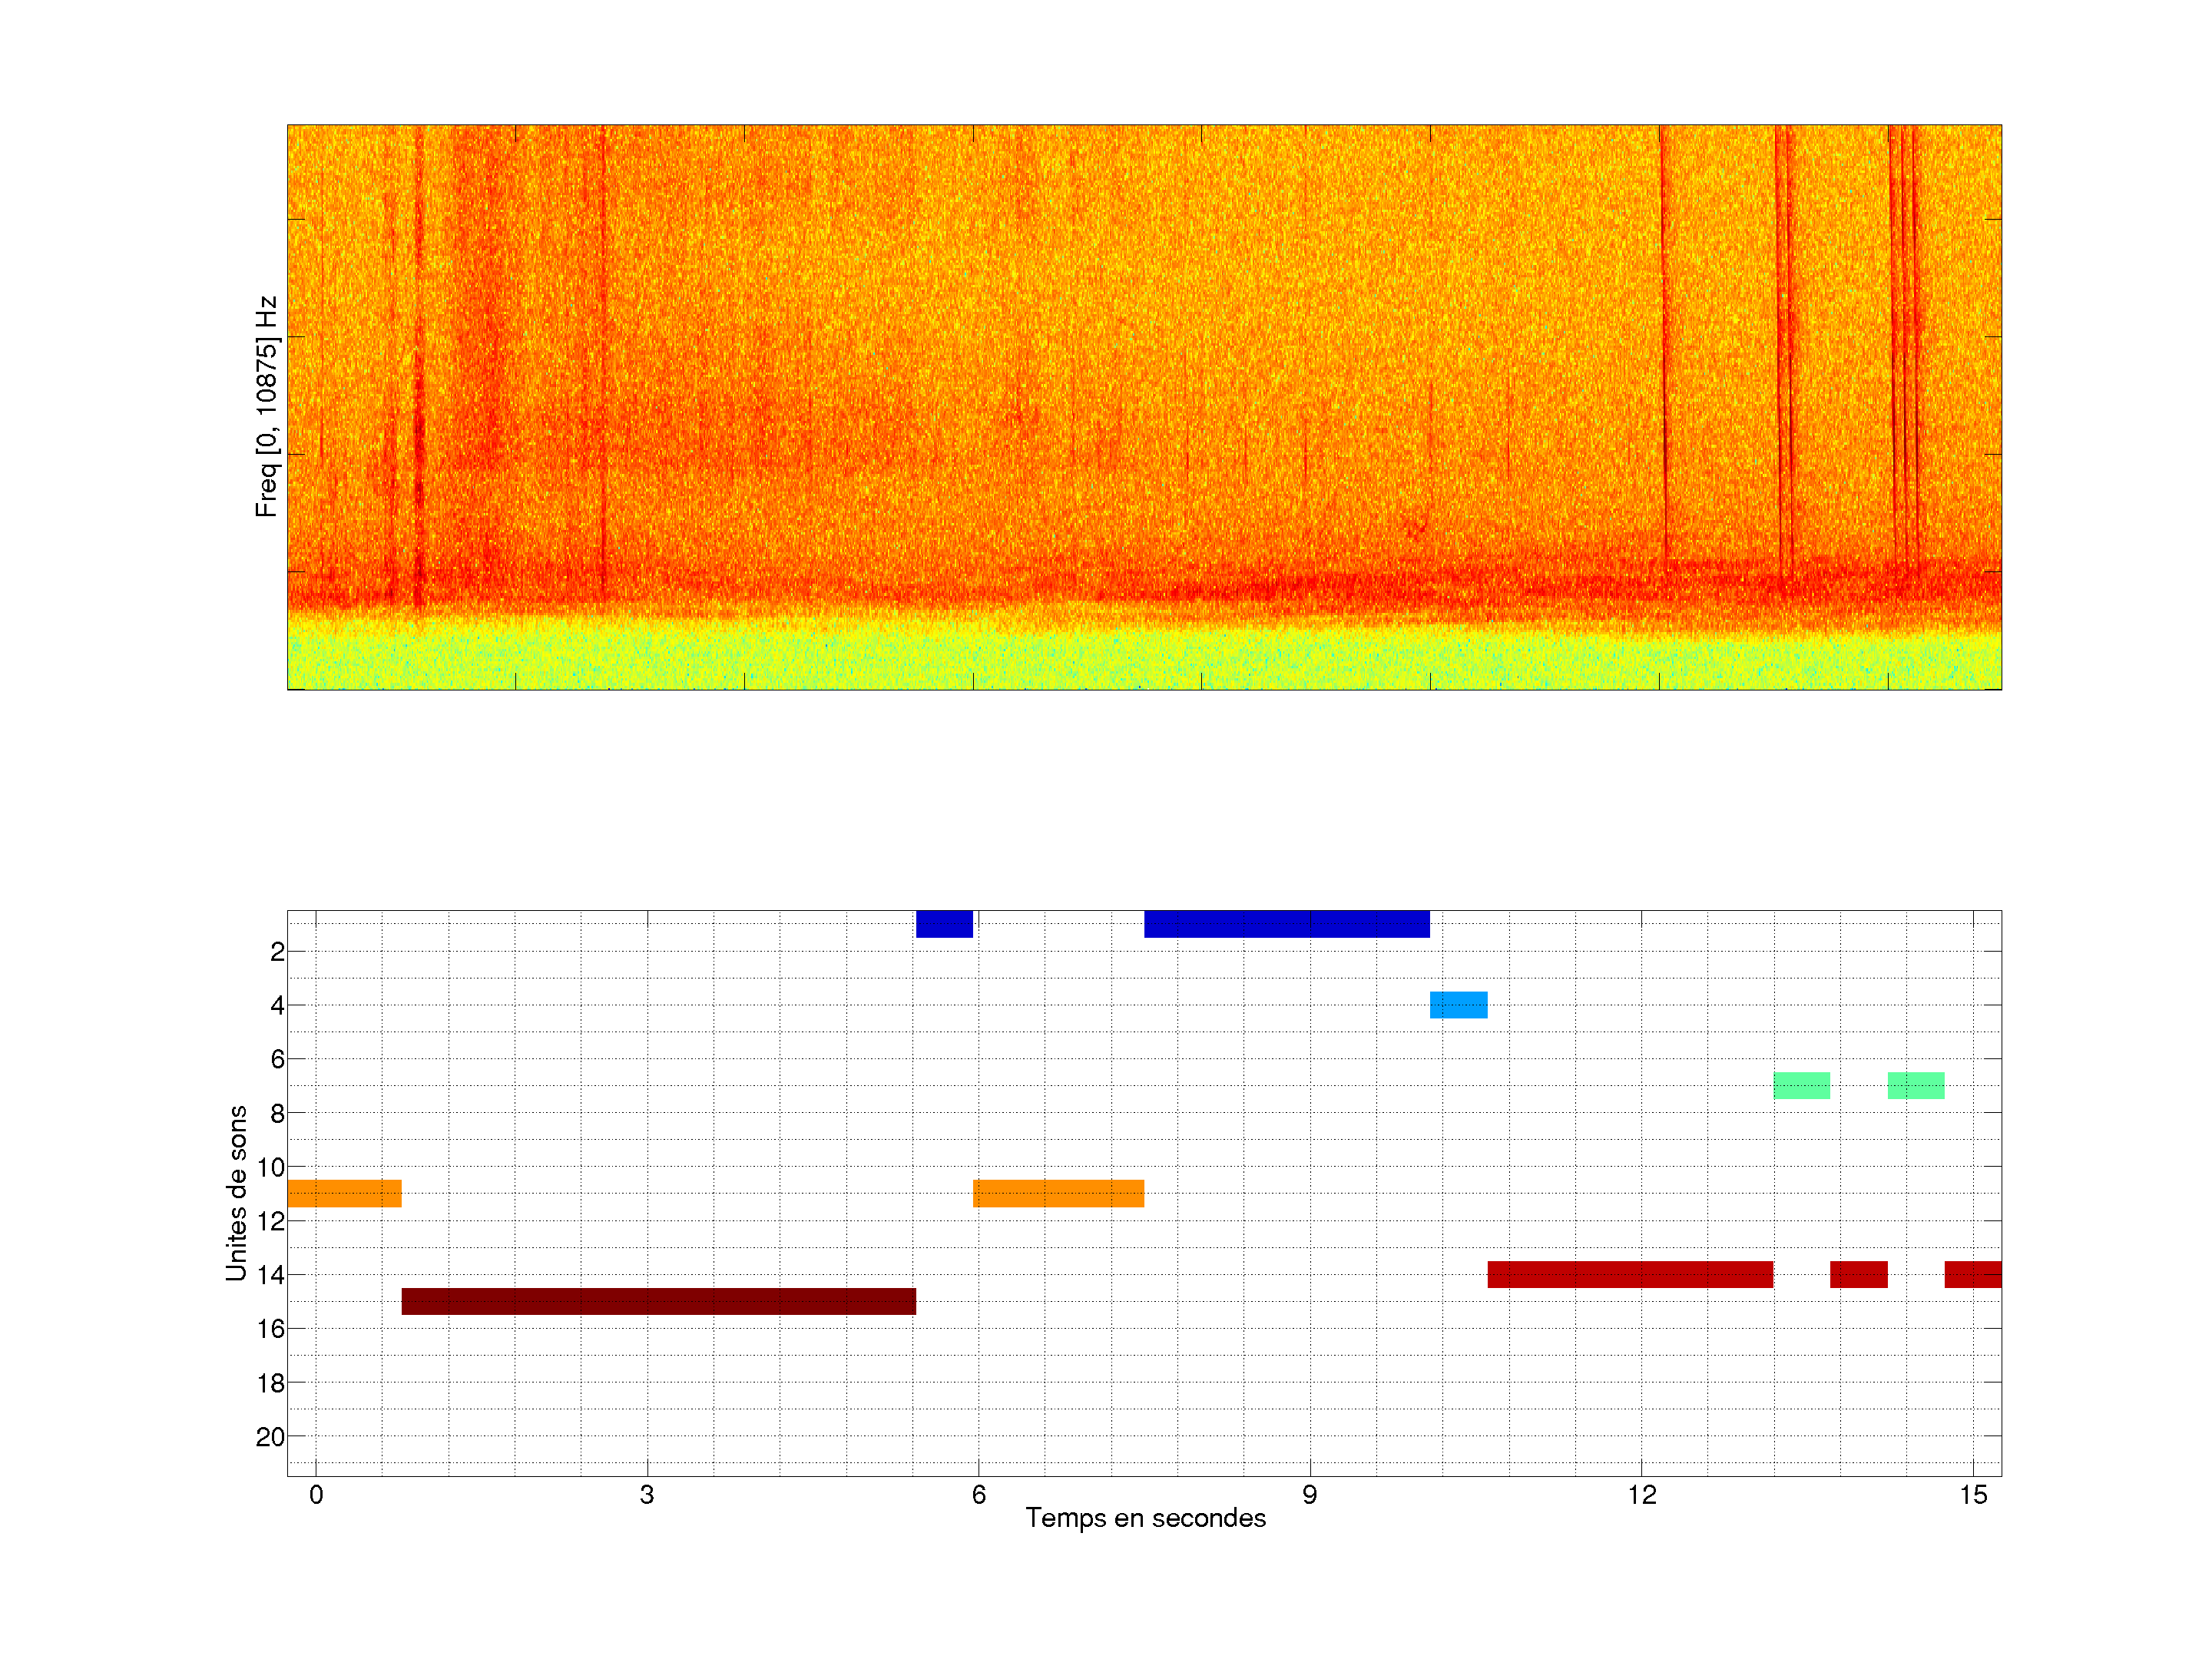Click the long red bar at unit 14
The image size is (2212, 1659).
pos(1630,1274)
